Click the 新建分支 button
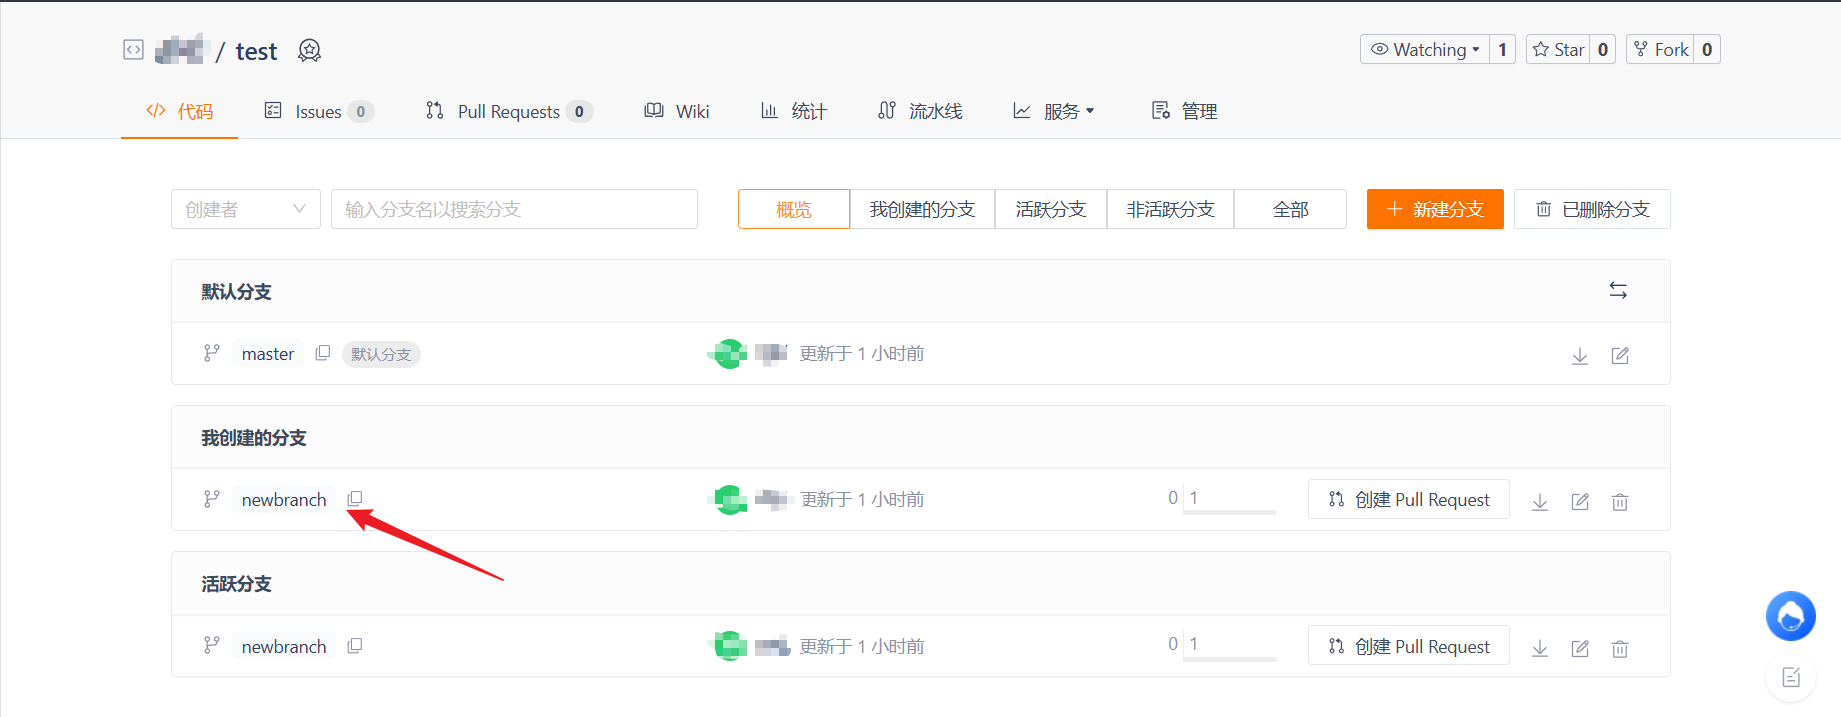The image size is (1841, 717). (x=1435, y=210)
